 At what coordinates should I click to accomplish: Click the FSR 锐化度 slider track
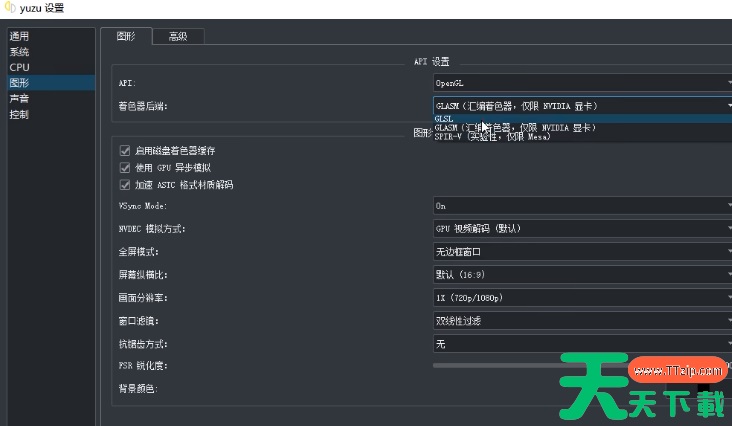(530, 366)
